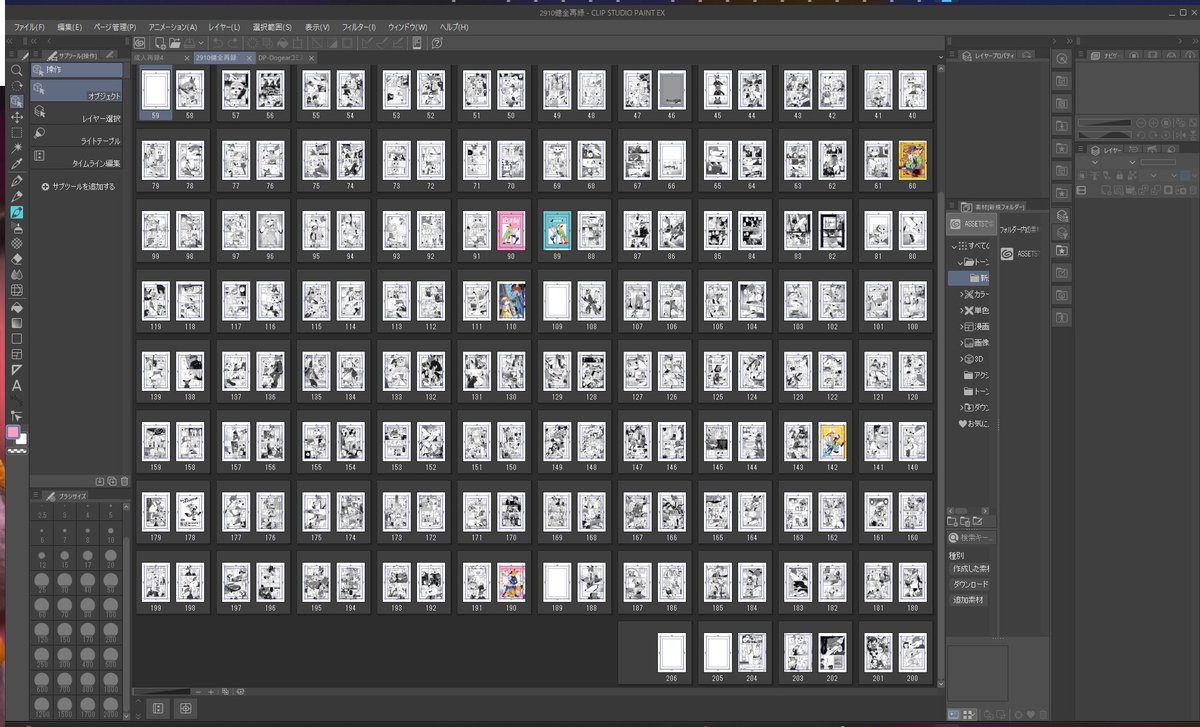Collapse the トーン material folder
The width and height of the screenshot is (1200, 727).
click(962, 262)
